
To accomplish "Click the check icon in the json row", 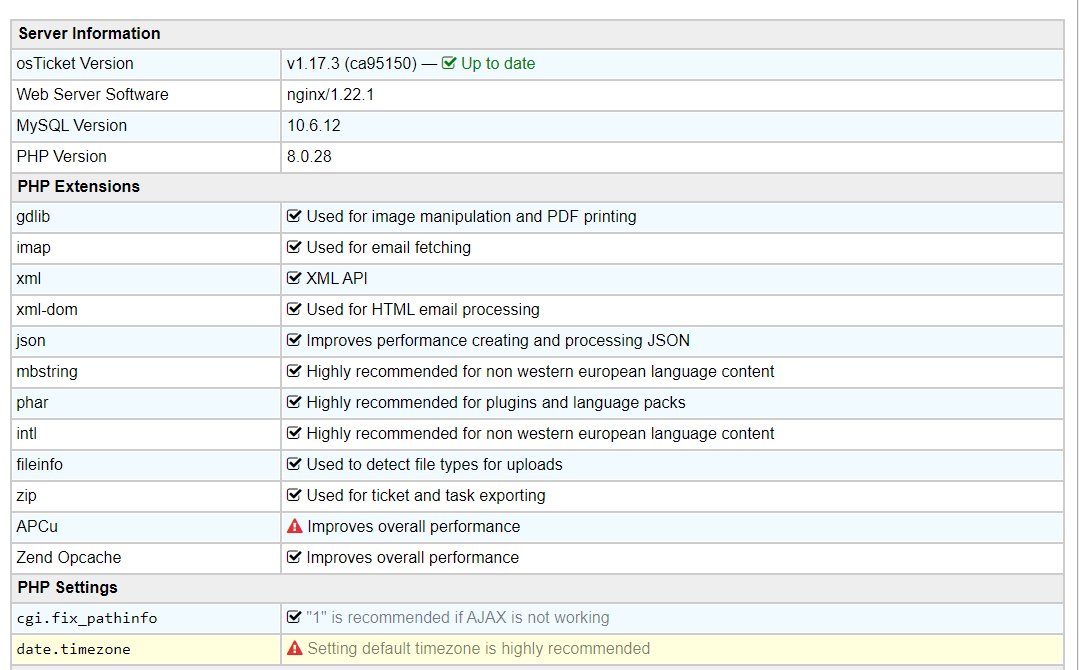I will click(x=294, y=340).
